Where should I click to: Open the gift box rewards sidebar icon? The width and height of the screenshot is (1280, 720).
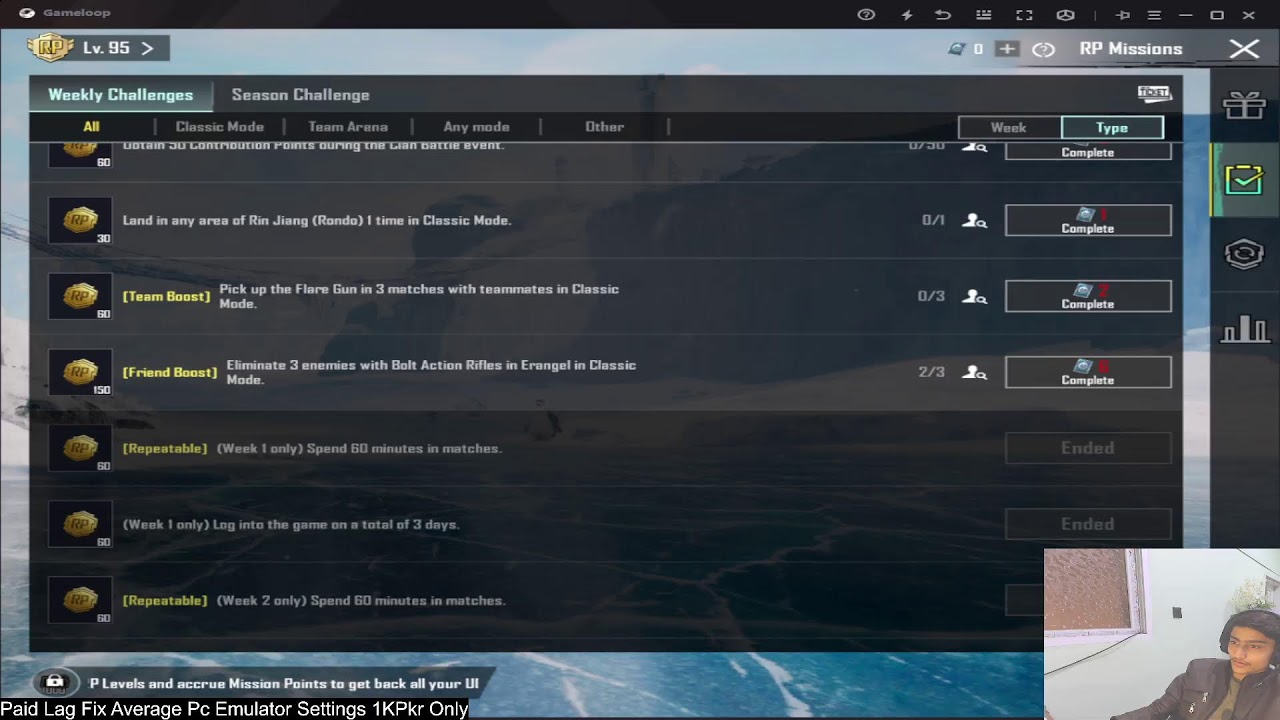(1244, 104)
